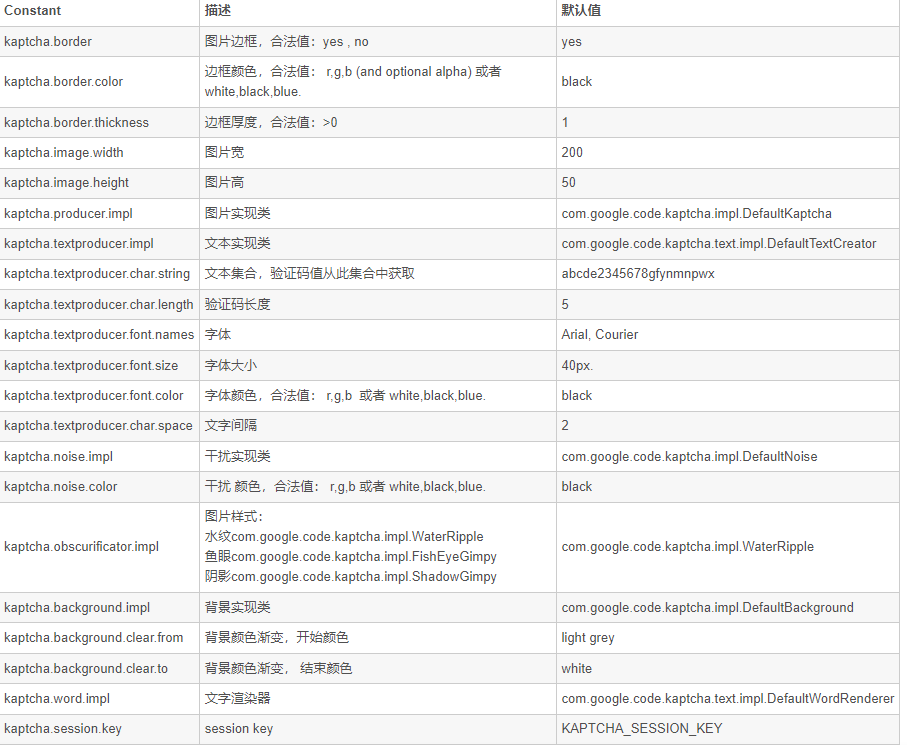Click the default value 'light grey'
907x745 pixels.
tap(588, 637)
